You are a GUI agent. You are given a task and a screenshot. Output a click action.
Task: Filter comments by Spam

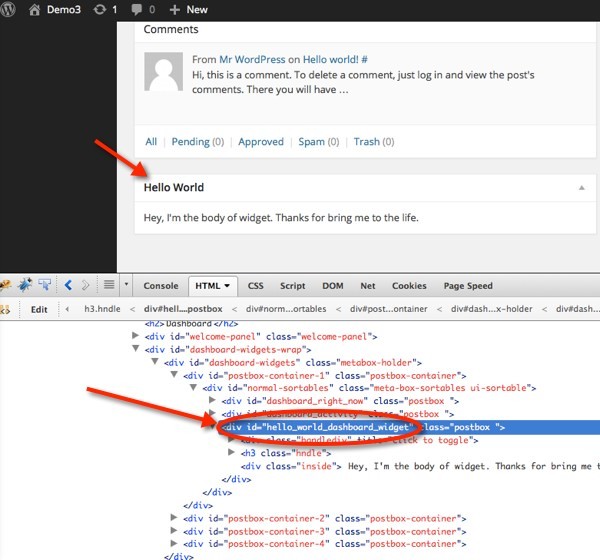coord(311,142)
